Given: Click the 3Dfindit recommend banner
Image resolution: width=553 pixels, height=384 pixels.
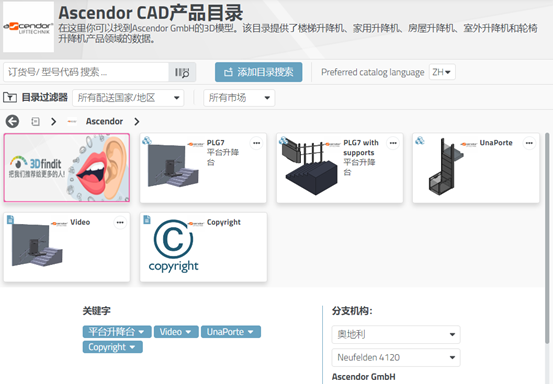Looking at the screenshot, I should (x=67, y=168).
